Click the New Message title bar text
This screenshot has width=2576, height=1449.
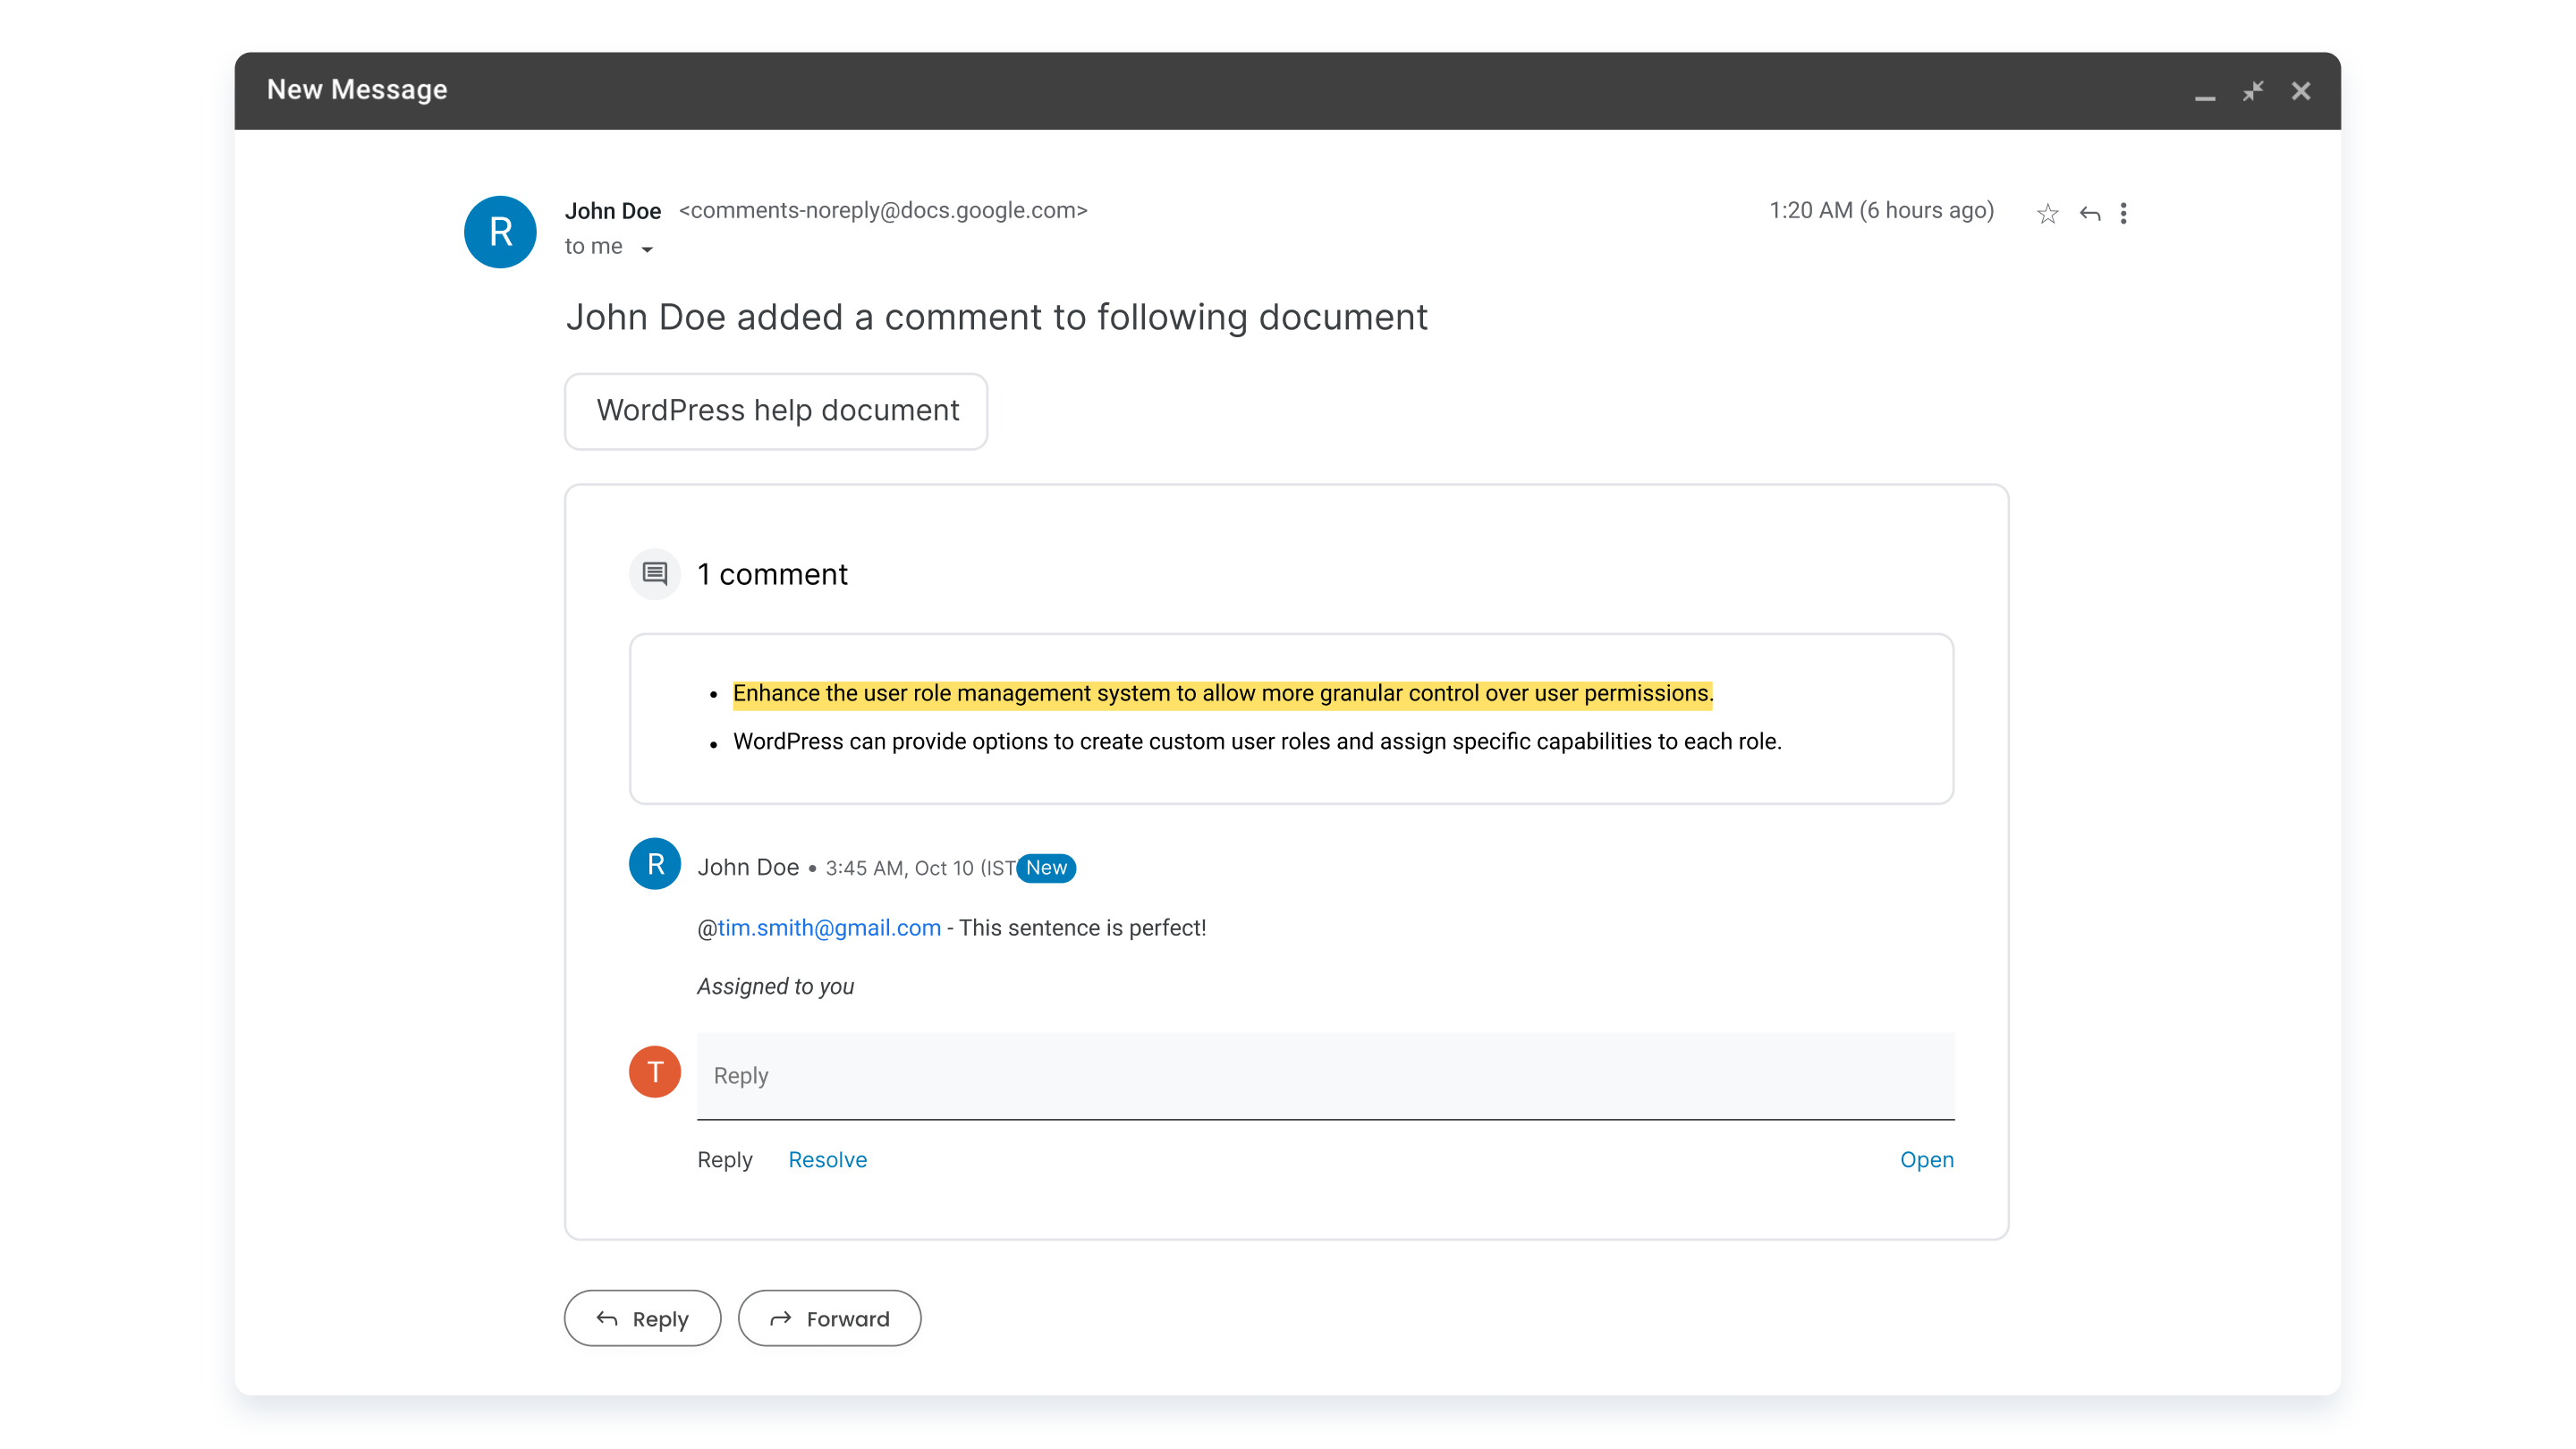pos(357,90)
